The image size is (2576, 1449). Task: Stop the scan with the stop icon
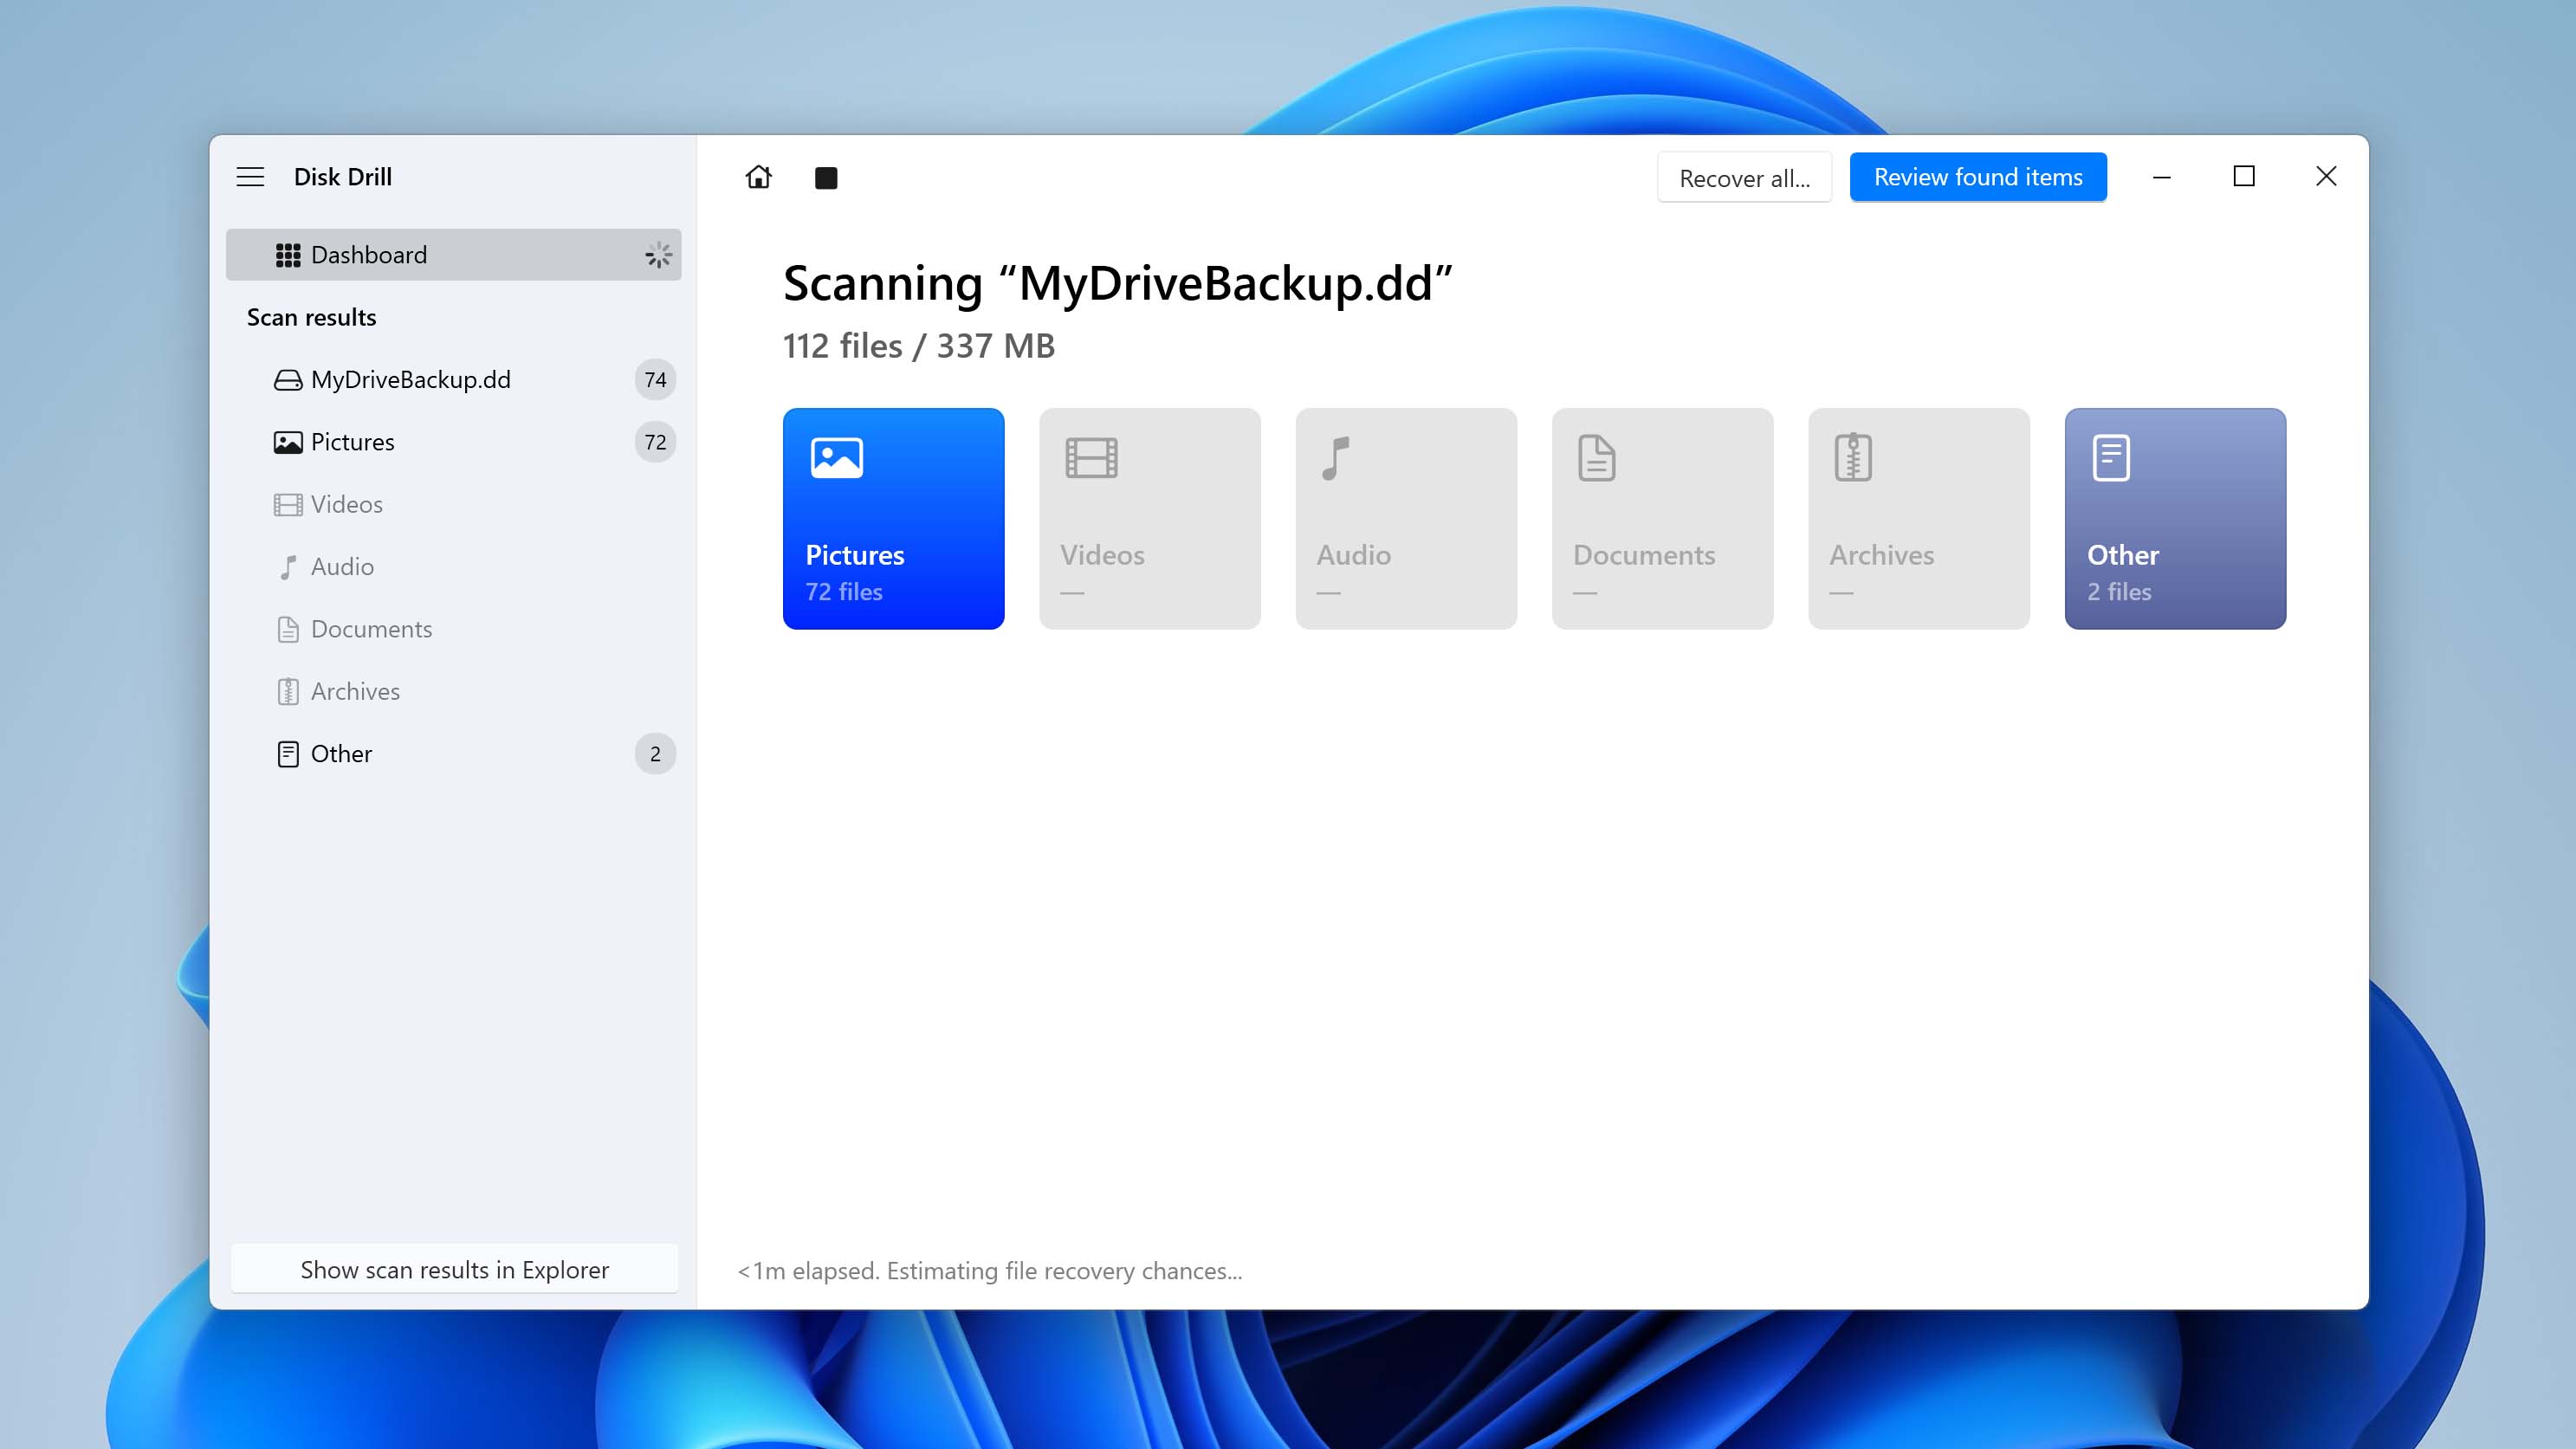click(826, 178)
